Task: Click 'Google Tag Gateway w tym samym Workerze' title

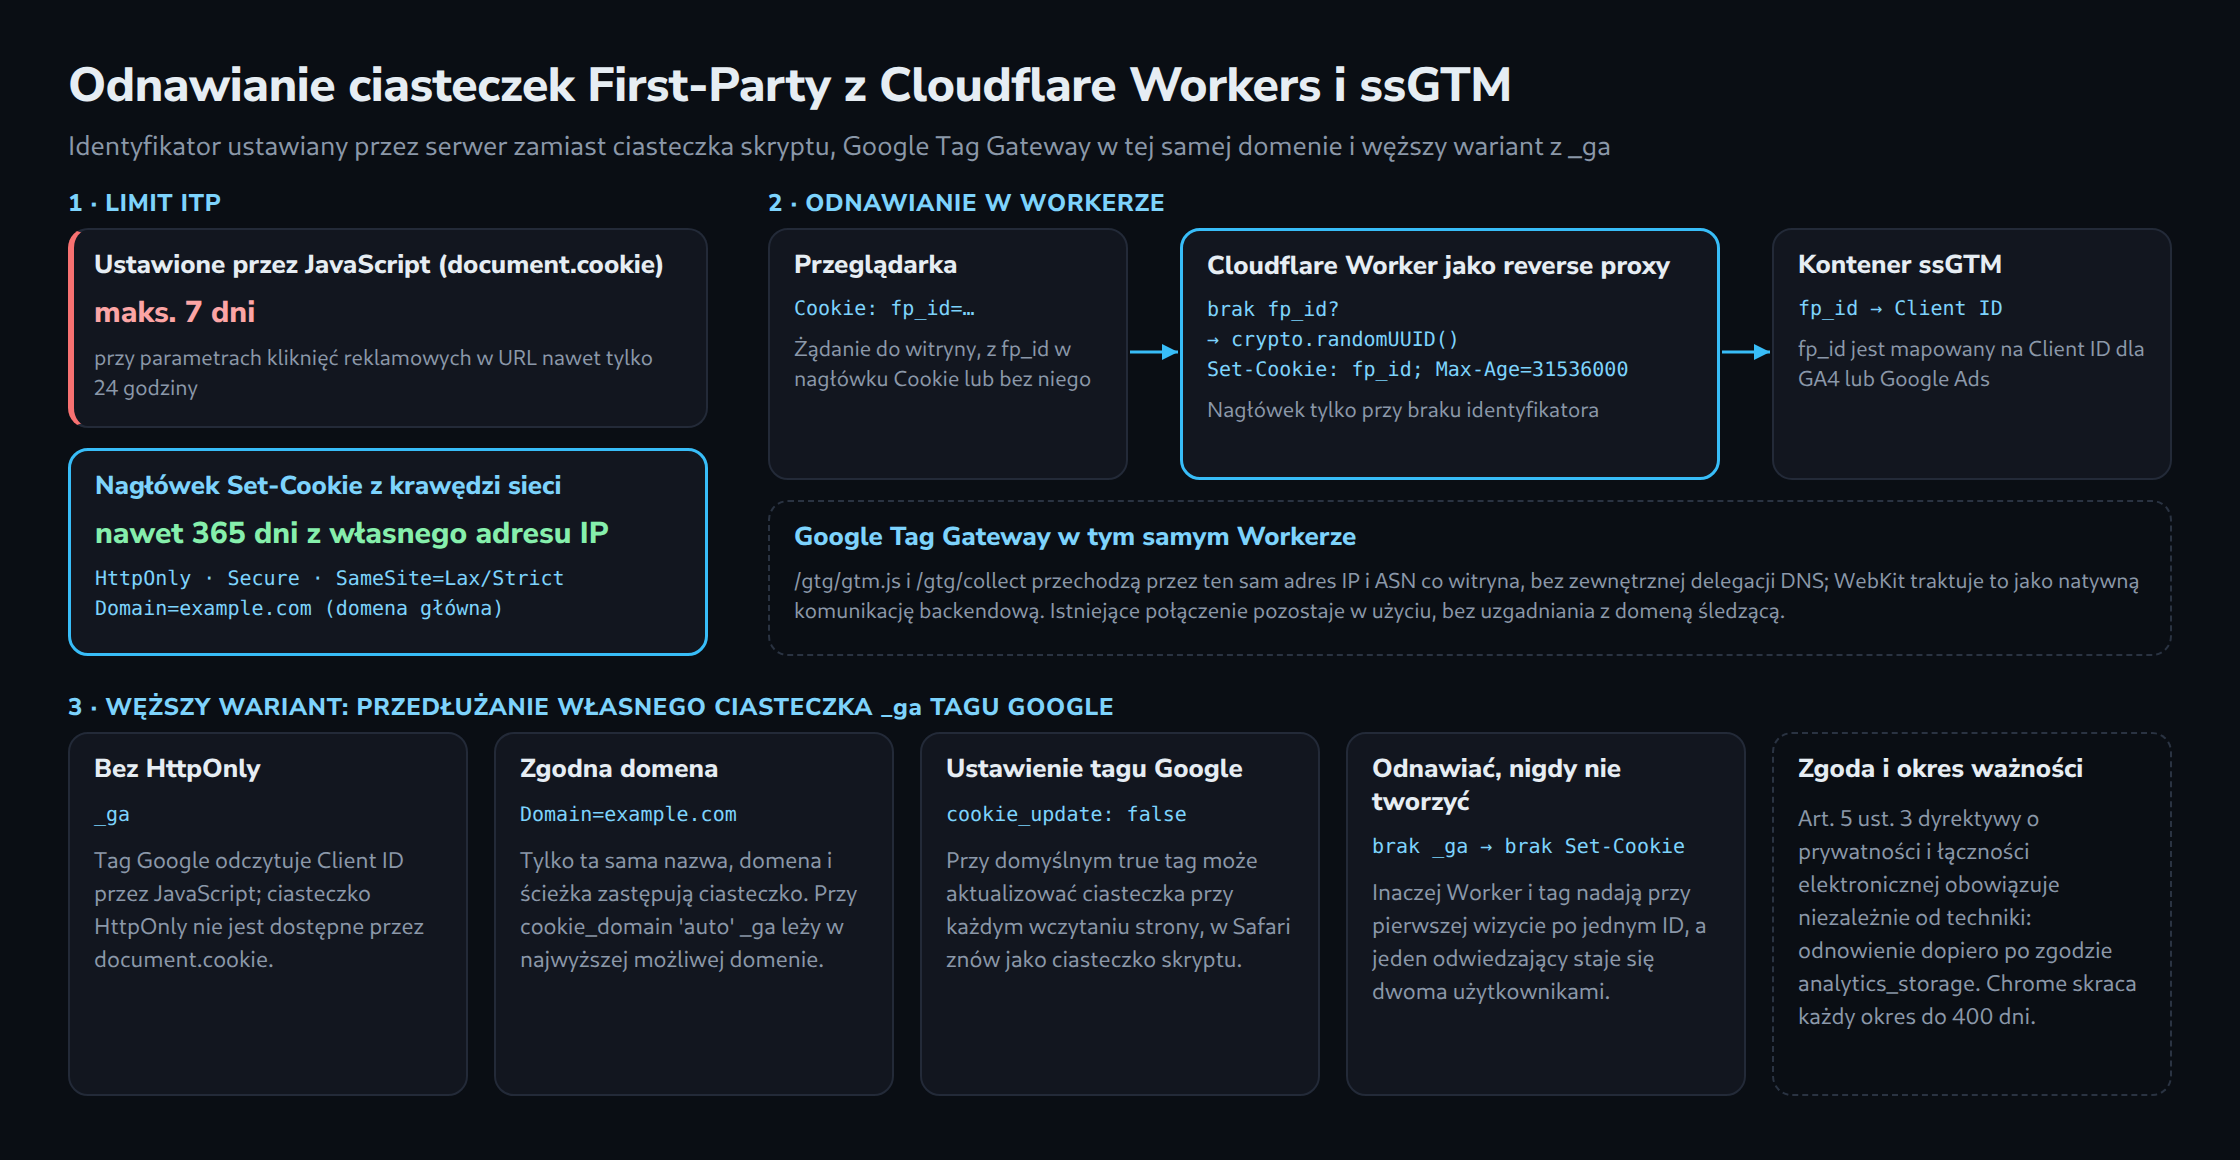Action: pyautogui.click(x=1074, y=536)
